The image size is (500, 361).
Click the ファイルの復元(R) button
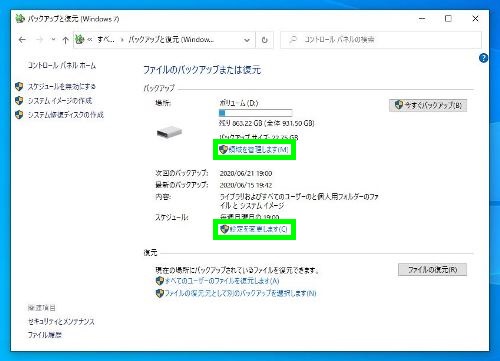click(432, 269)
